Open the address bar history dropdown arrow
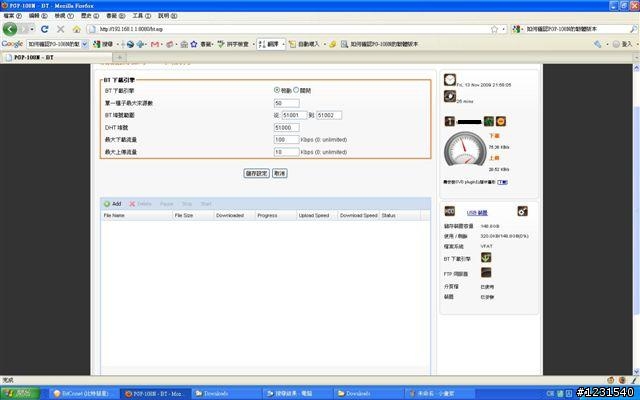Screen dimensions: 640x400 (x=504, y=29)
